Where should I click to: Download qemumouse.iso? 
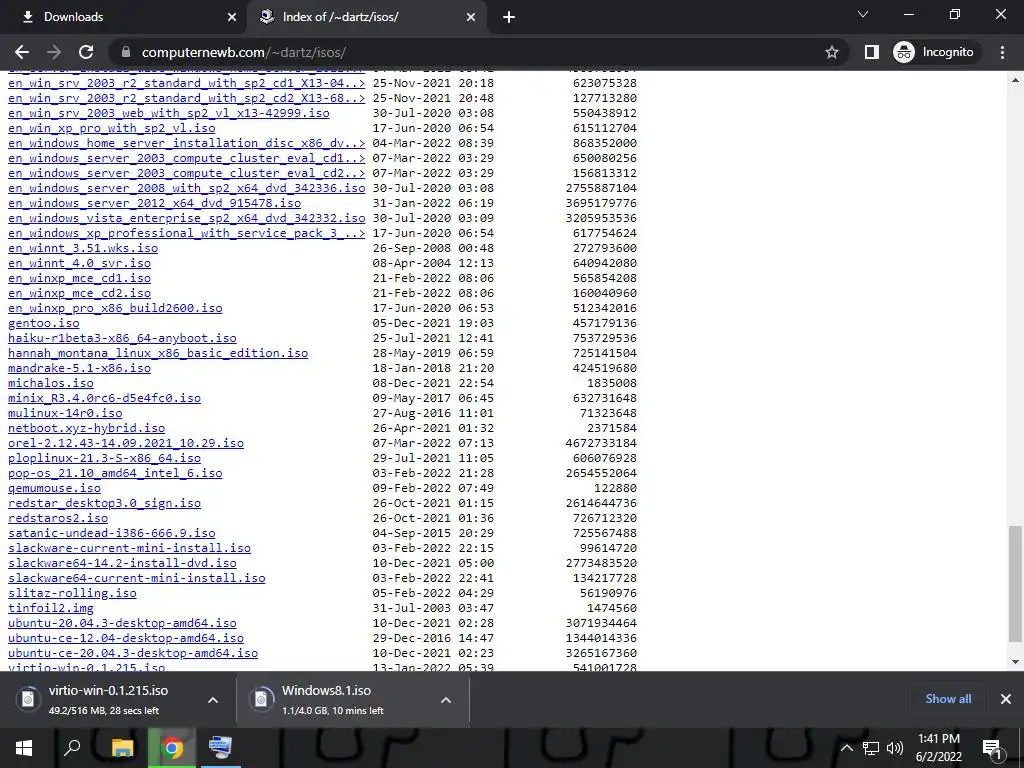point(54,488)
